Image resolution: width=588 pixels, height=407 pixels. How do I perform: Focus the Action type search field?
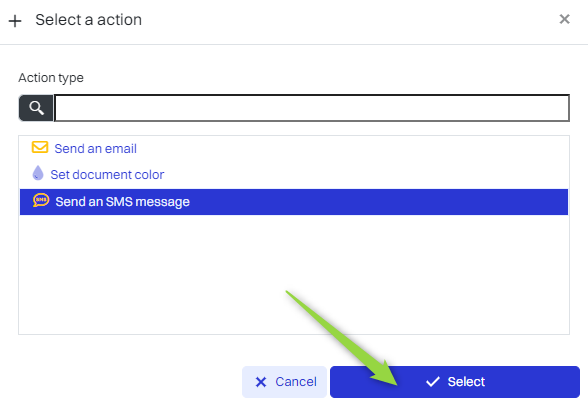[x=312, y=108]
